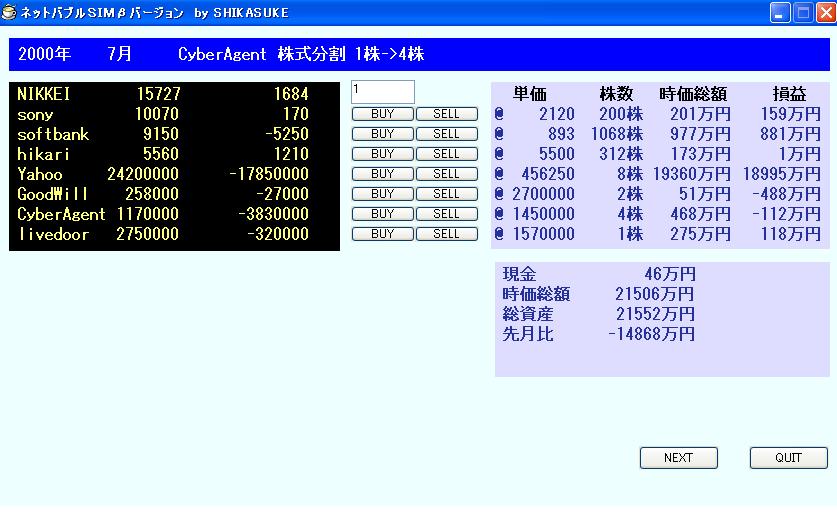Select the NIKKEI index label
This screenshot has height=512, width=837.
click(x=43, y=94)
